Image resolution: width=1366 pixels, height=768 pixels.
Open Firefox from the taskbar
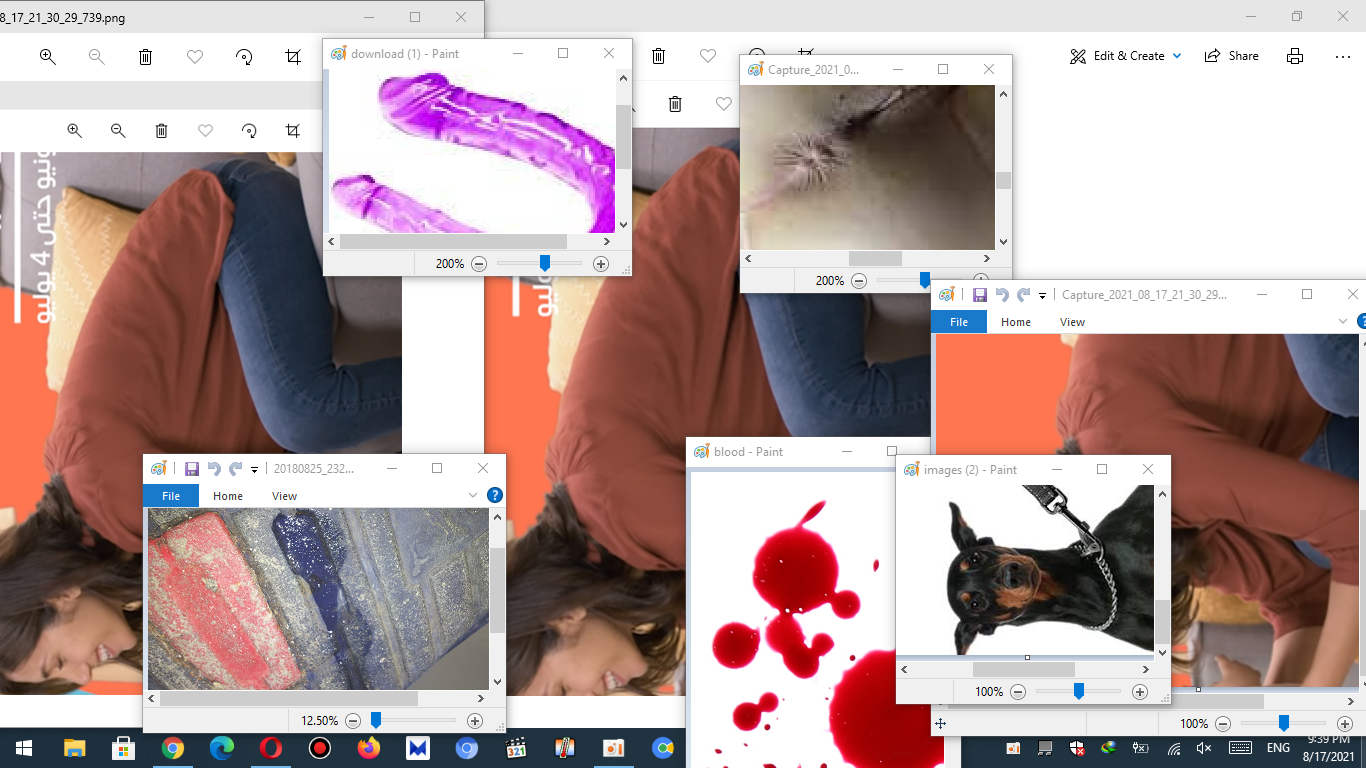tap(369, 748)
